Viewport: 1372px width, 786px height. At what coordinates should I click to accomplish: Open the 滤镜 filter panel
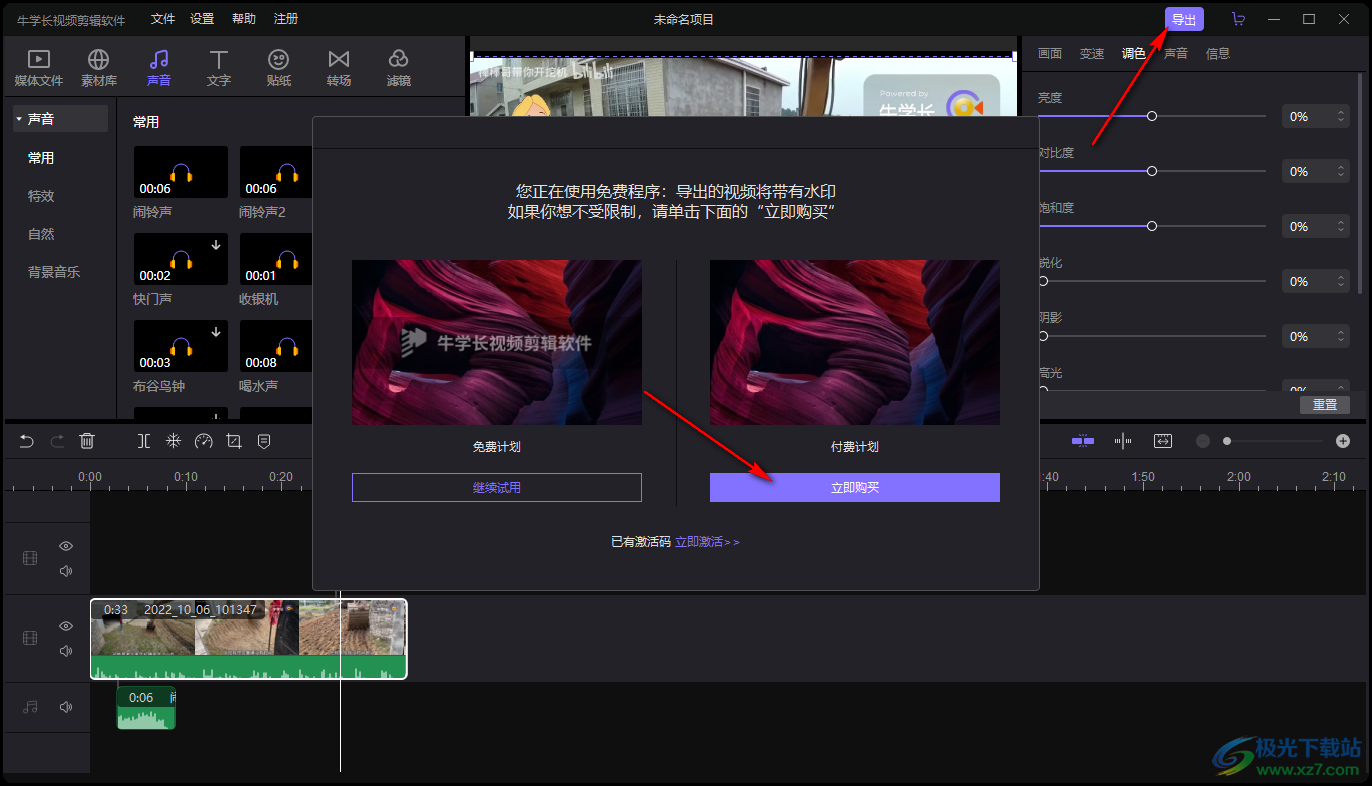click(399, 67)
